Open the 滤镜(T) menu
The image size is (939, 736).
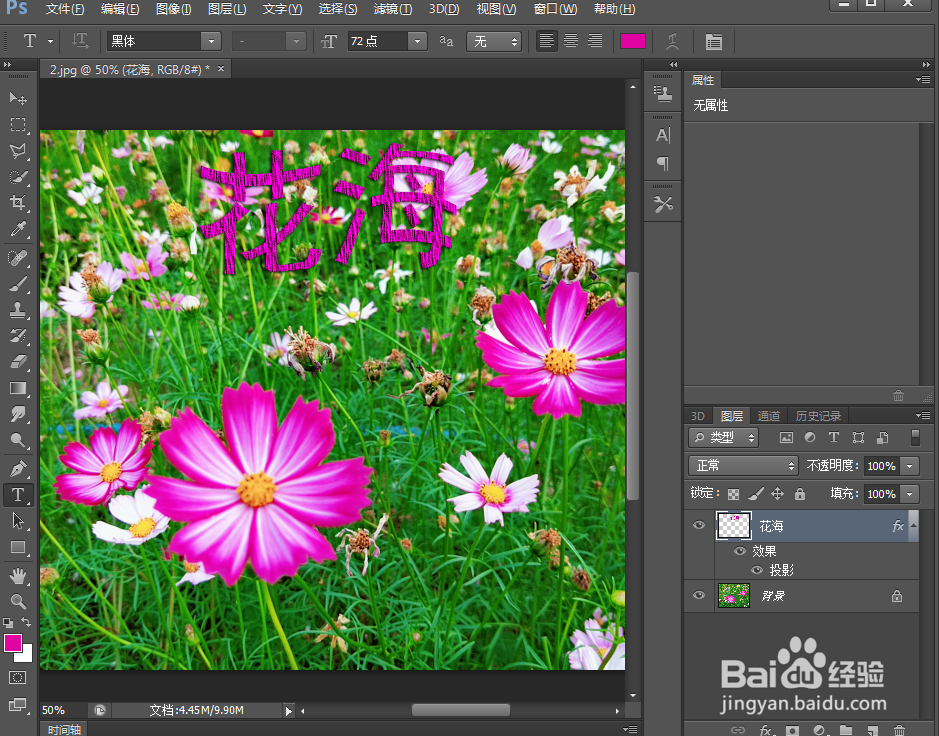(392, 9)
